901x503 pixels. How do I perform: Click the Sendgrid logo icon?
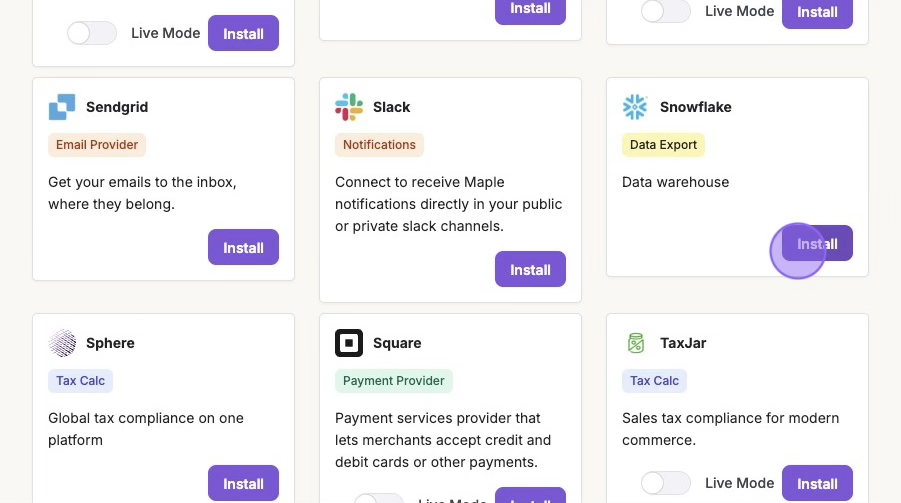click(62, 107)
